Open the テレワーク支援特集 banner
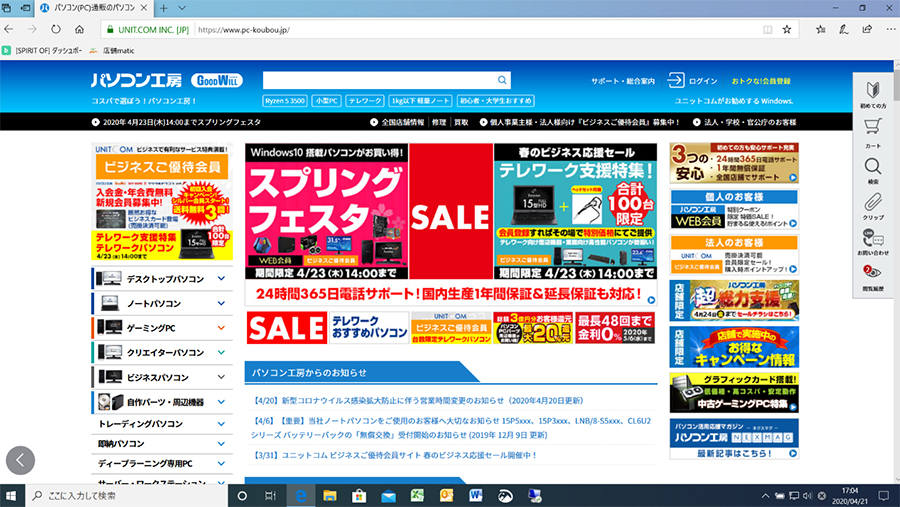This screenshot has height=507, width=900. (x=575, y=211)
